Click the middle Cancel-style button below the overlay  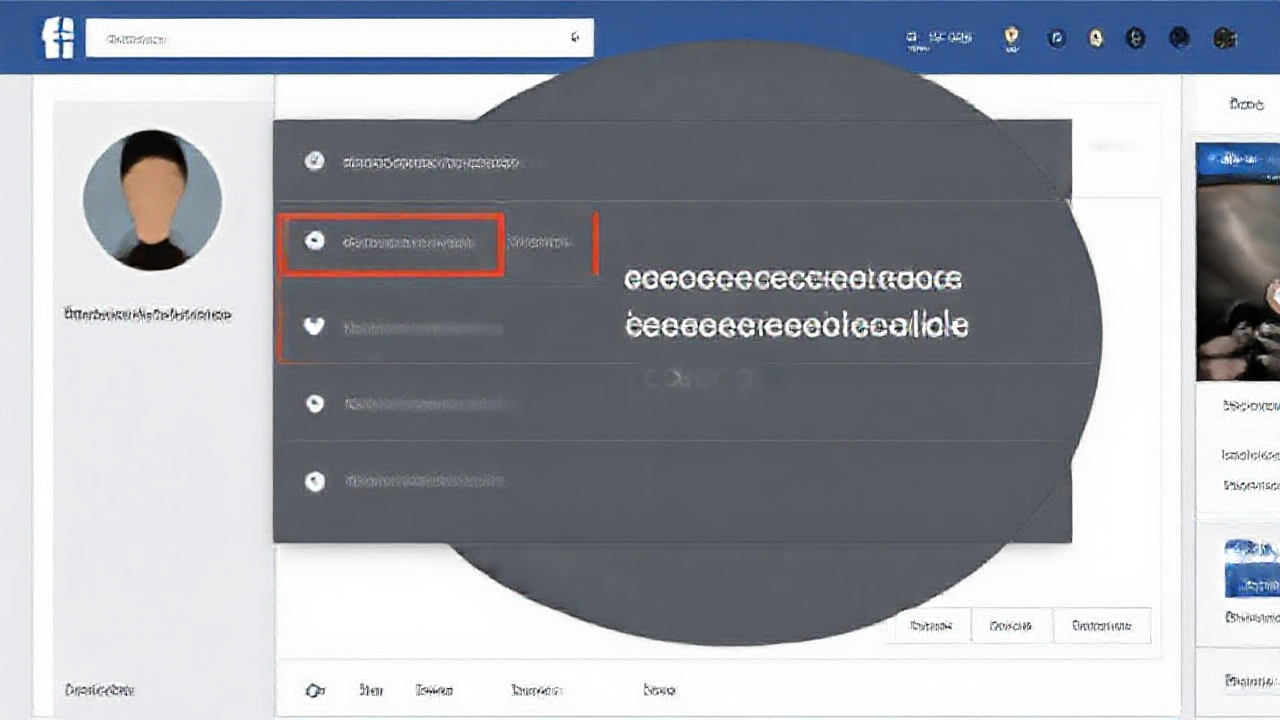click(1011, 625)
